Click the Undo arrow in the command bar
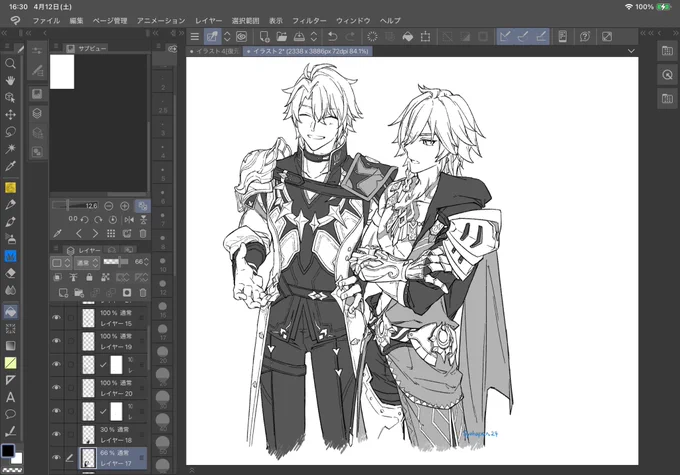Image resolution: width=680 pixels, height=475 pixels. [x=333, y=37]
